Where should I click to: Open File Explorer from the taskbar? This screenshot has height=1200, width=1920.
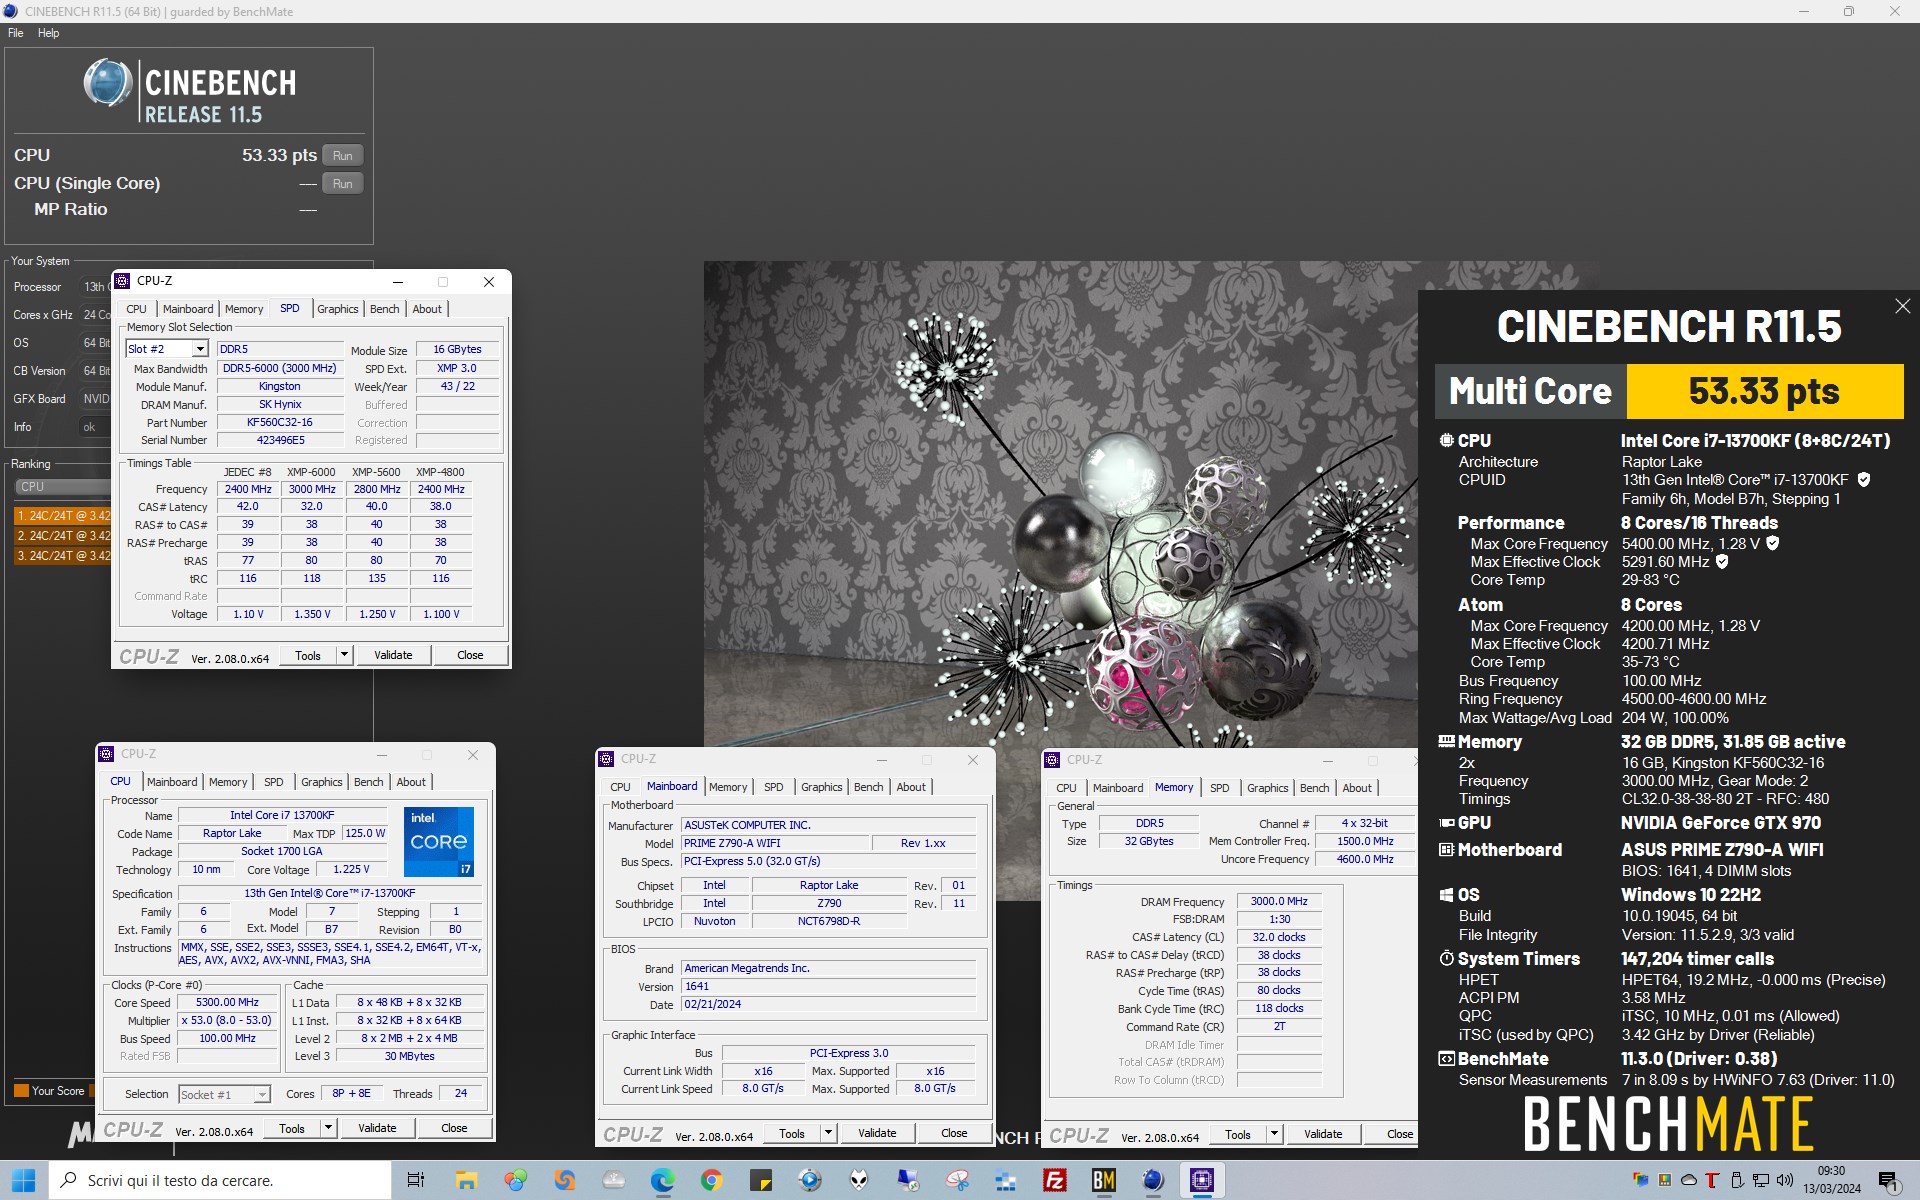pyautogui.click(x=466, y=1180)
